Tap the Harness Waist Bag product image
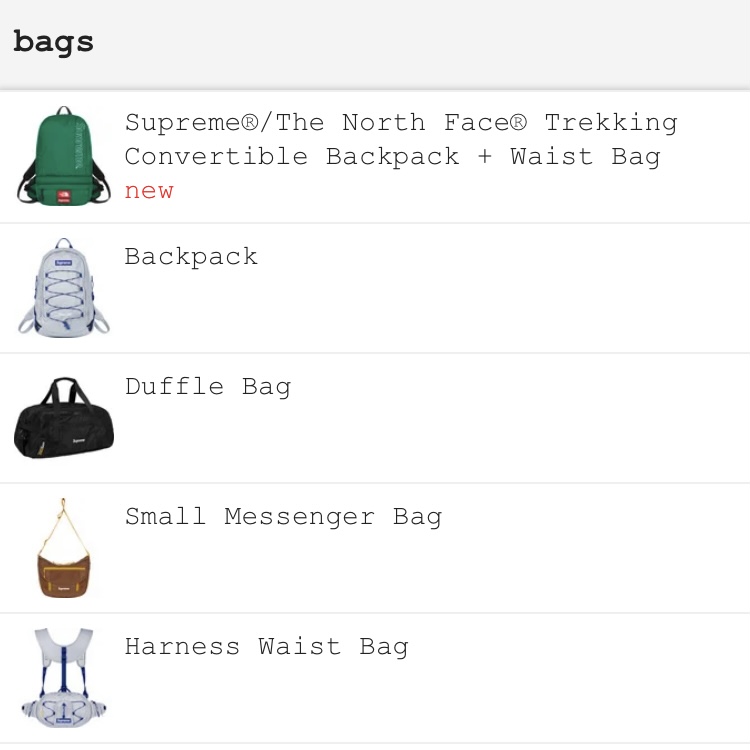The width and height of the screenshot is (750, 750). (x=64, y=678)
